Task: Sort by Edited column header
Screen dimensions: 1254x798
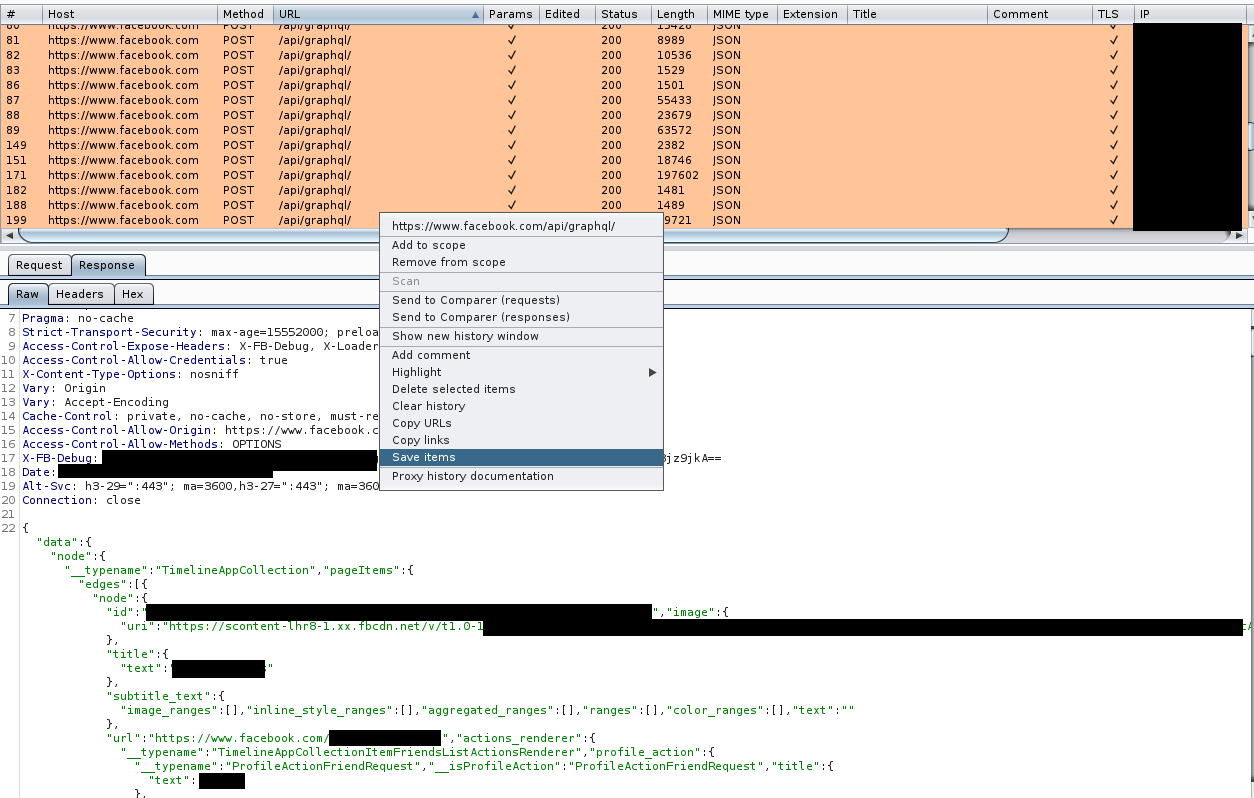Action: tap(567, 14)
